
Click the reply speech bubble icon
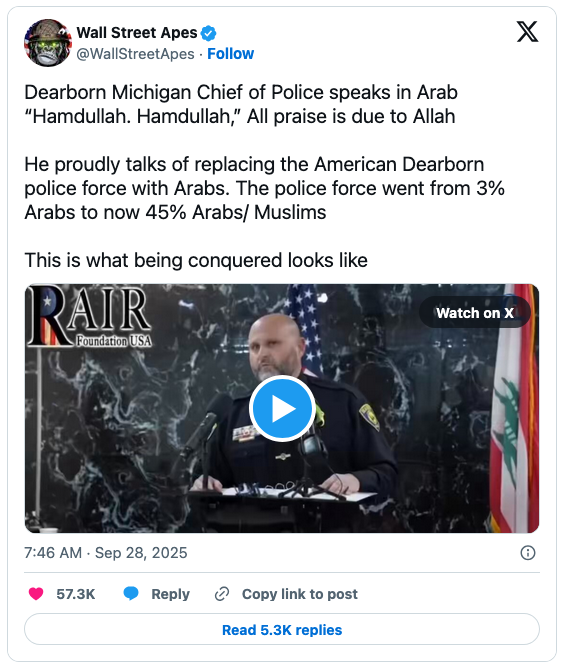[131, 594]
